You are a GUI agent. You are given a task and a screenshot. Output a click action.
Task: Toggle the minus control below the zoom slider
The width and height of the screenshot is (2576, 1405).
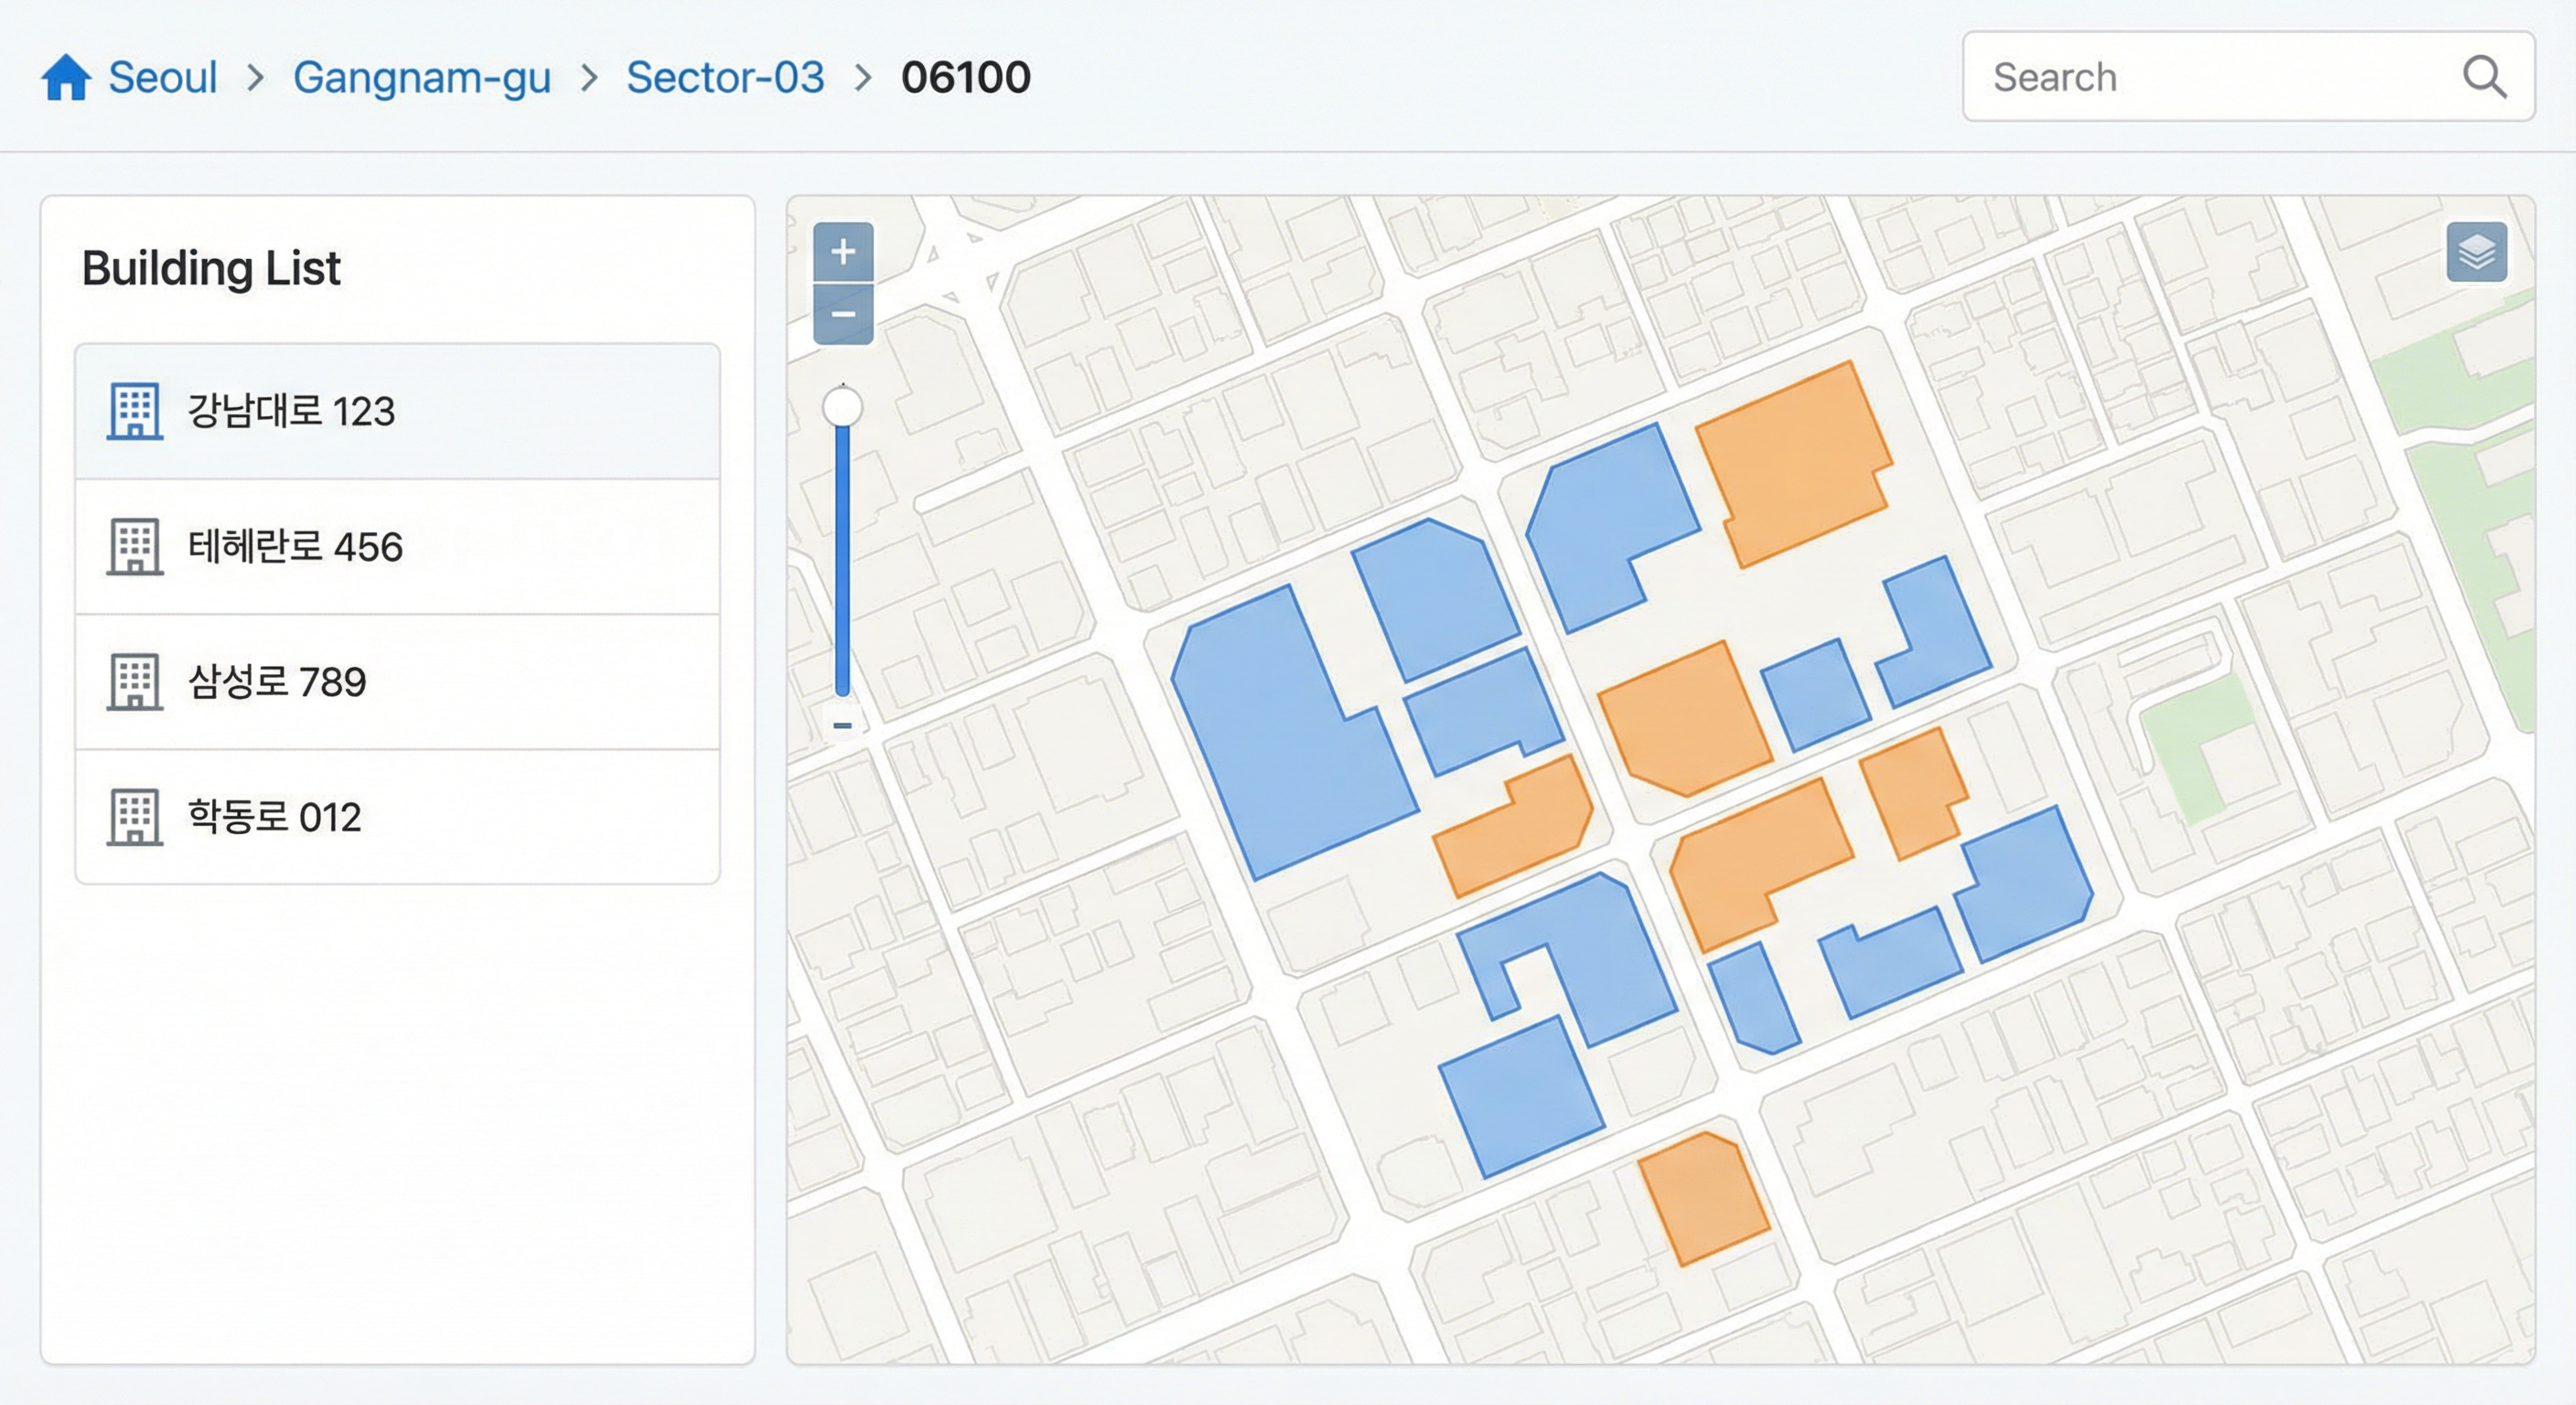(843, 725)
